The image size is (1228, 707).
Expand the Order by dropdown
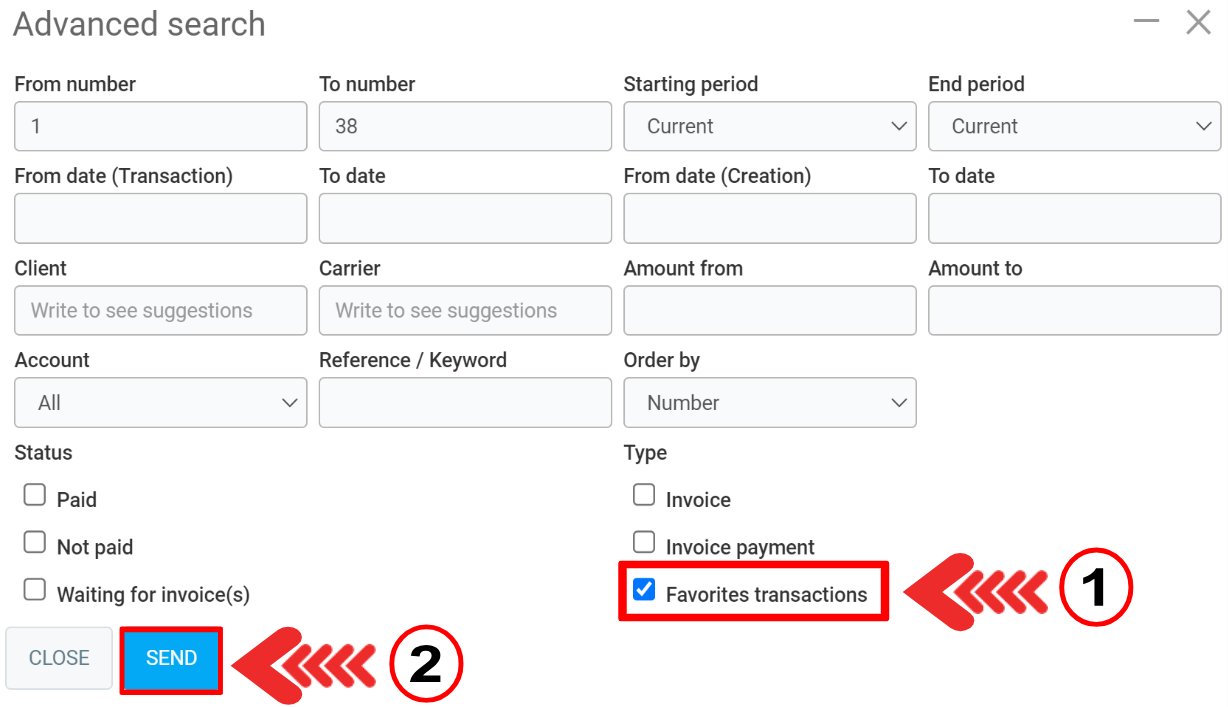pyautogui.click(x=769, y=403)
